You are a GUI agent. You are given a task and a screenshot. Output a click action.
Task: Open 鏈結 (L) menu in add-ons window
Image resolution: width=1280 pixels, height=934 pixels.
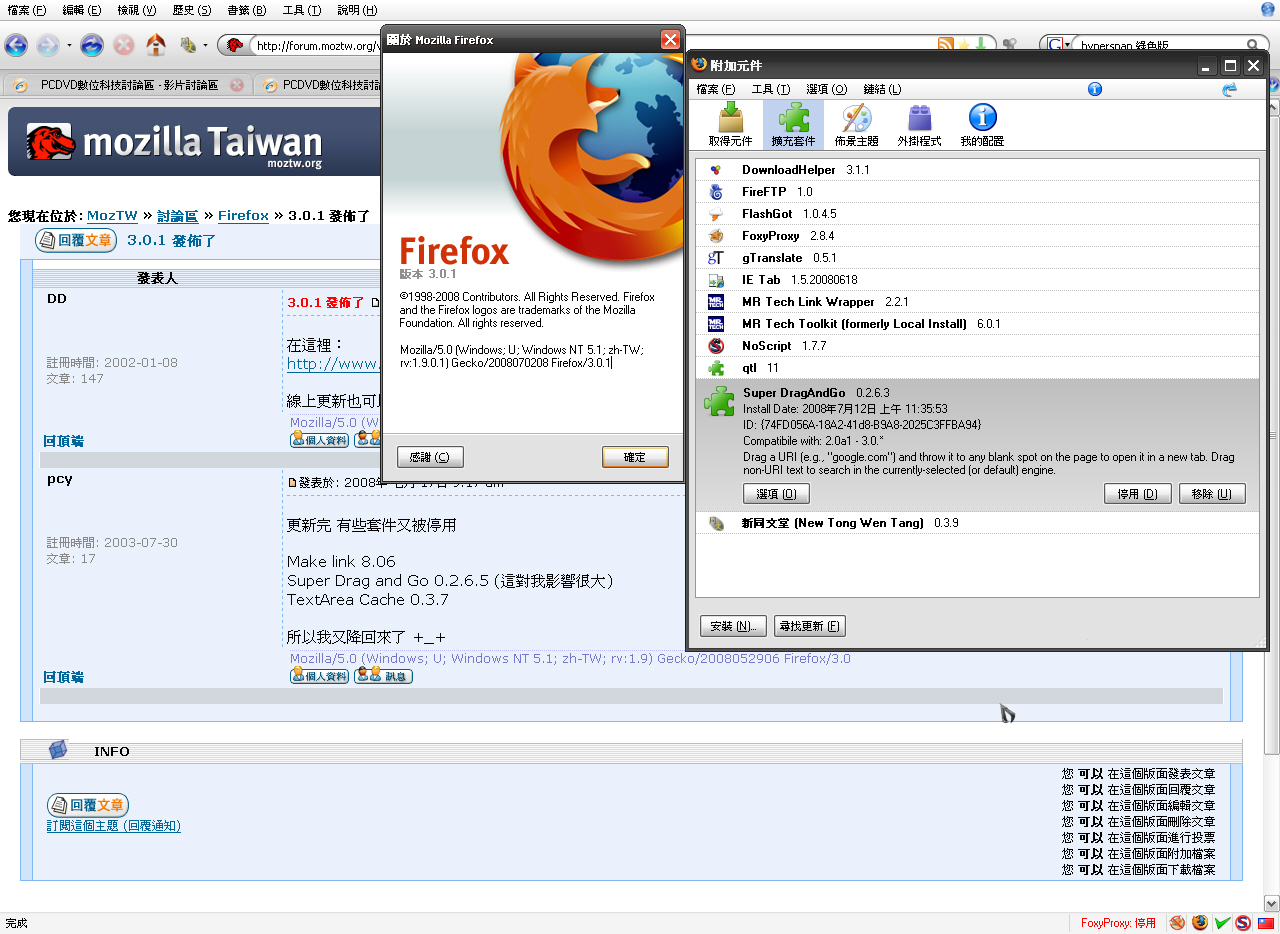point(882,89)
